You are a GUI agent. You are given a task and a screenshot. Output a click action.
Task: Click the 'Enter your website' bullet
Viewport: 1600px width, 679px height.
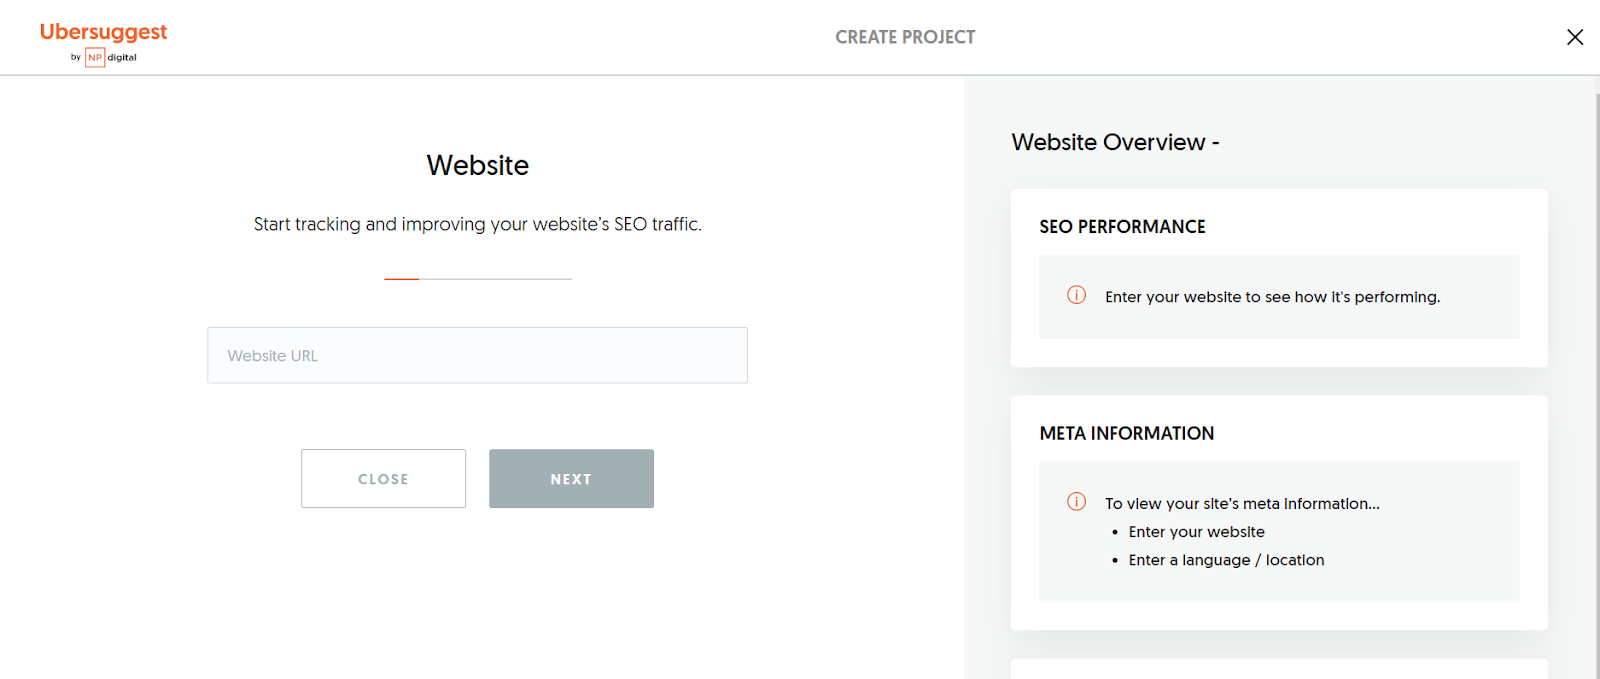click(x=1196, y=532)
